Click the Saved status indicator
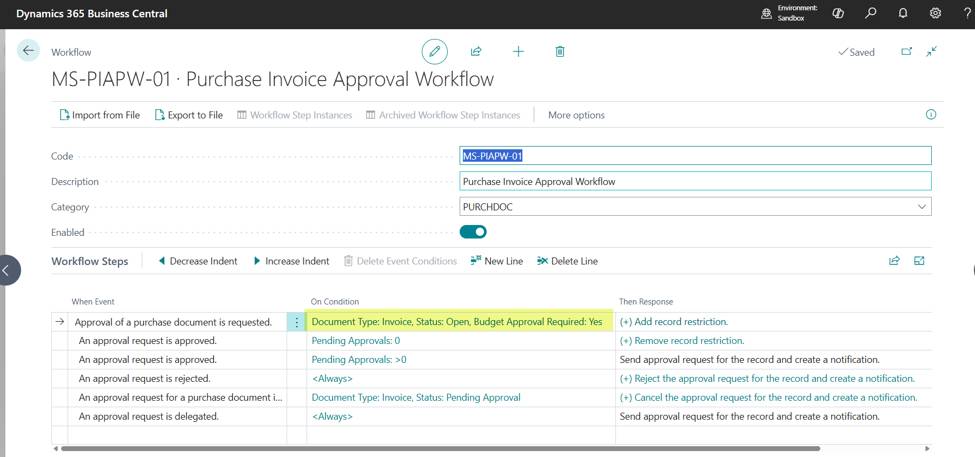Viewport: 975px width, 457px height. (x=856, y=52)
